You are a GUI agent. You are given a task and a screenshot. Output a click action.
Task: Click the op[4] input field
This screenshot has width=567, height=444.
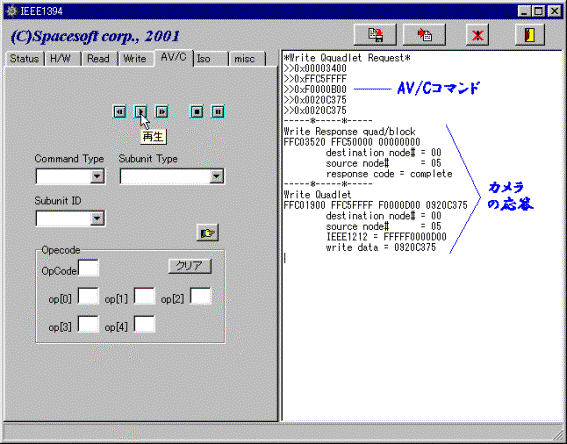[x=145, y=324]
